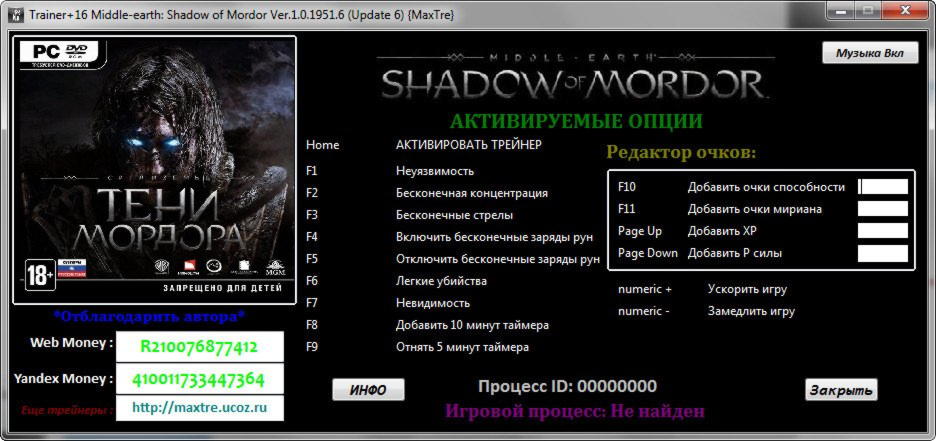The image size is (936, 441).
Task: Click the Бесконечная концентрация option
Action: (x=472, y=193)
